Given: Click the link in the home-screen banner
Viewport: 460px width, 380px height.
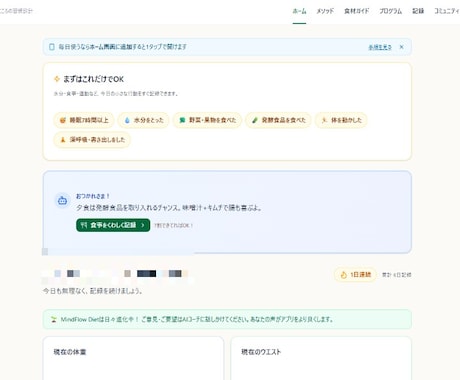Looking at the screenshot, I should [x=380, y=47].
